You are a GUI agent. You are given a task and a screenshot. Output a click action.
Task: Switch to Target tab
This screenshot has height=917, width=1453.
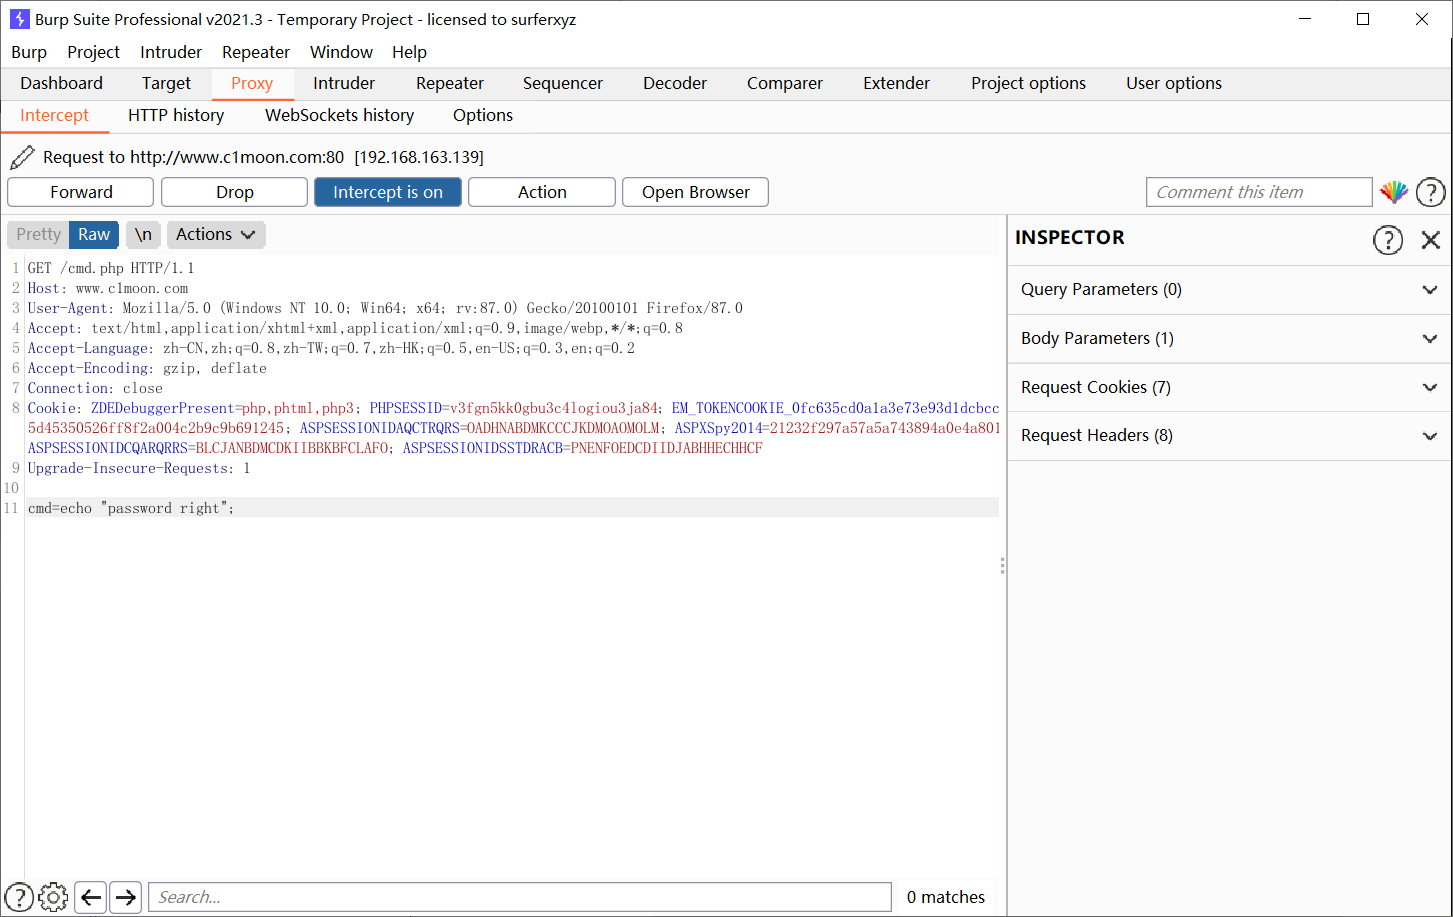click(x=166, y=83)
